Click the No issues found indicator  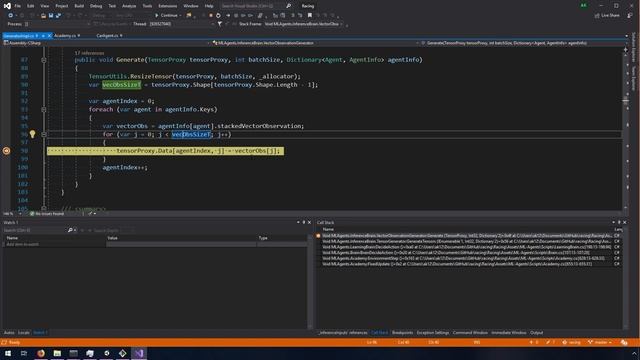(x=47, y=213)
